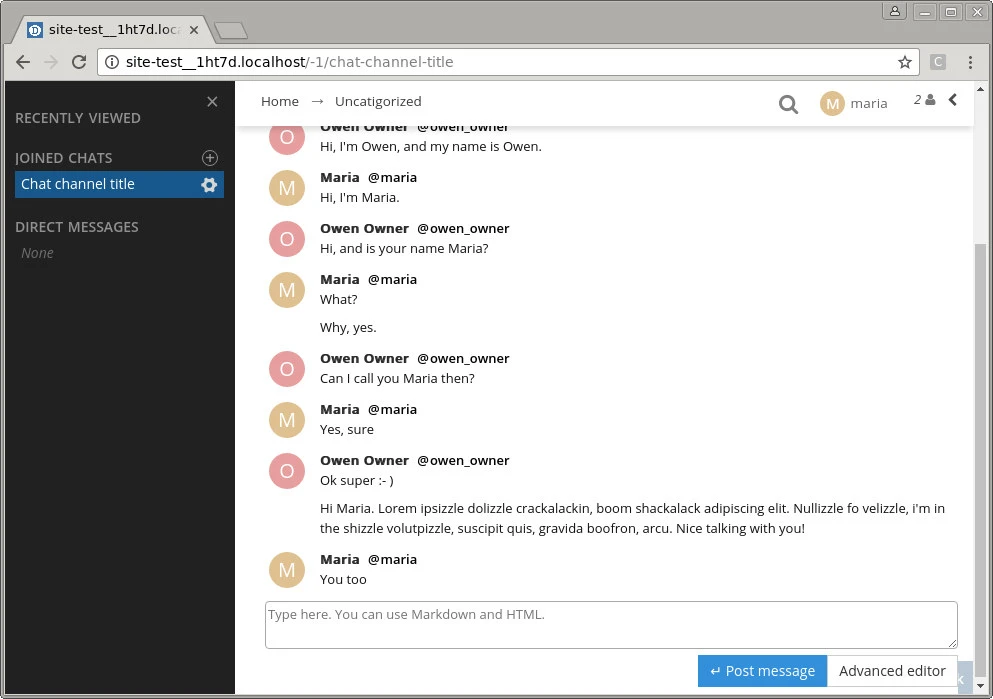Click JOINED CHATS sidebar heading
The height and width of the screenshot is (699, 993).
[x=63, y=158]
